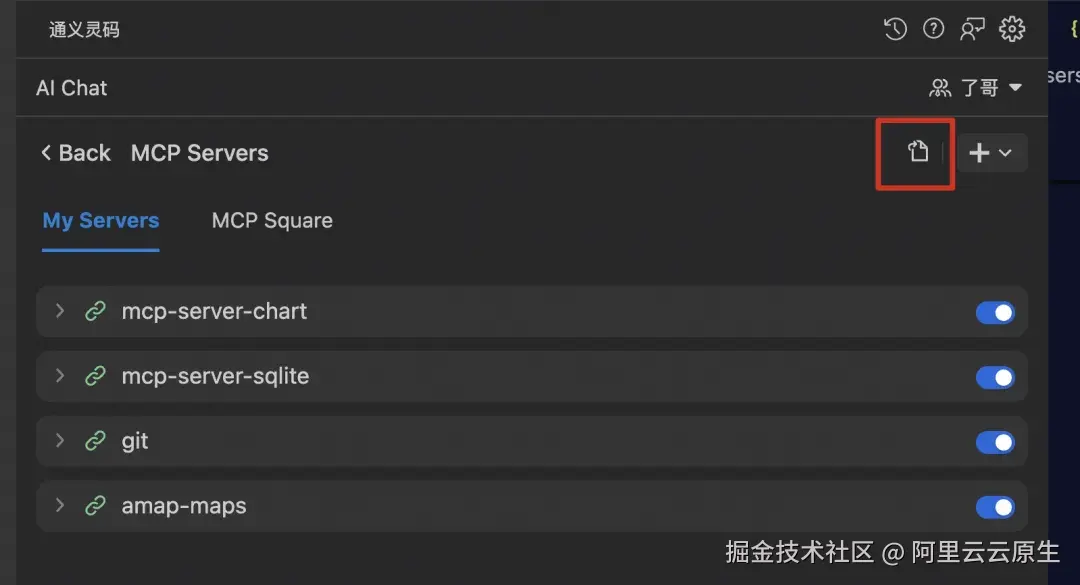Open add-server dropdown arrow next to plus
This screenshot has height=585, width=1080.
coord(1005,153)
